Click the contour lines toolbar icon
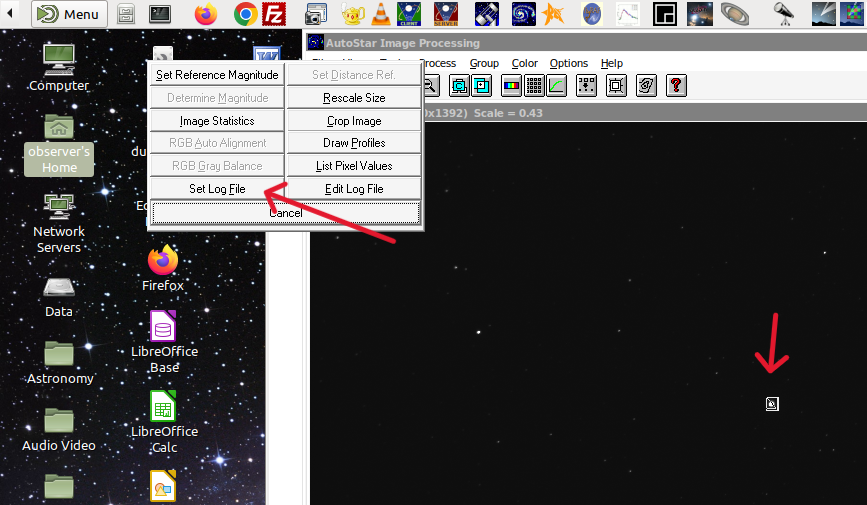Screen dimensions: 867x505 coord(646,86)
